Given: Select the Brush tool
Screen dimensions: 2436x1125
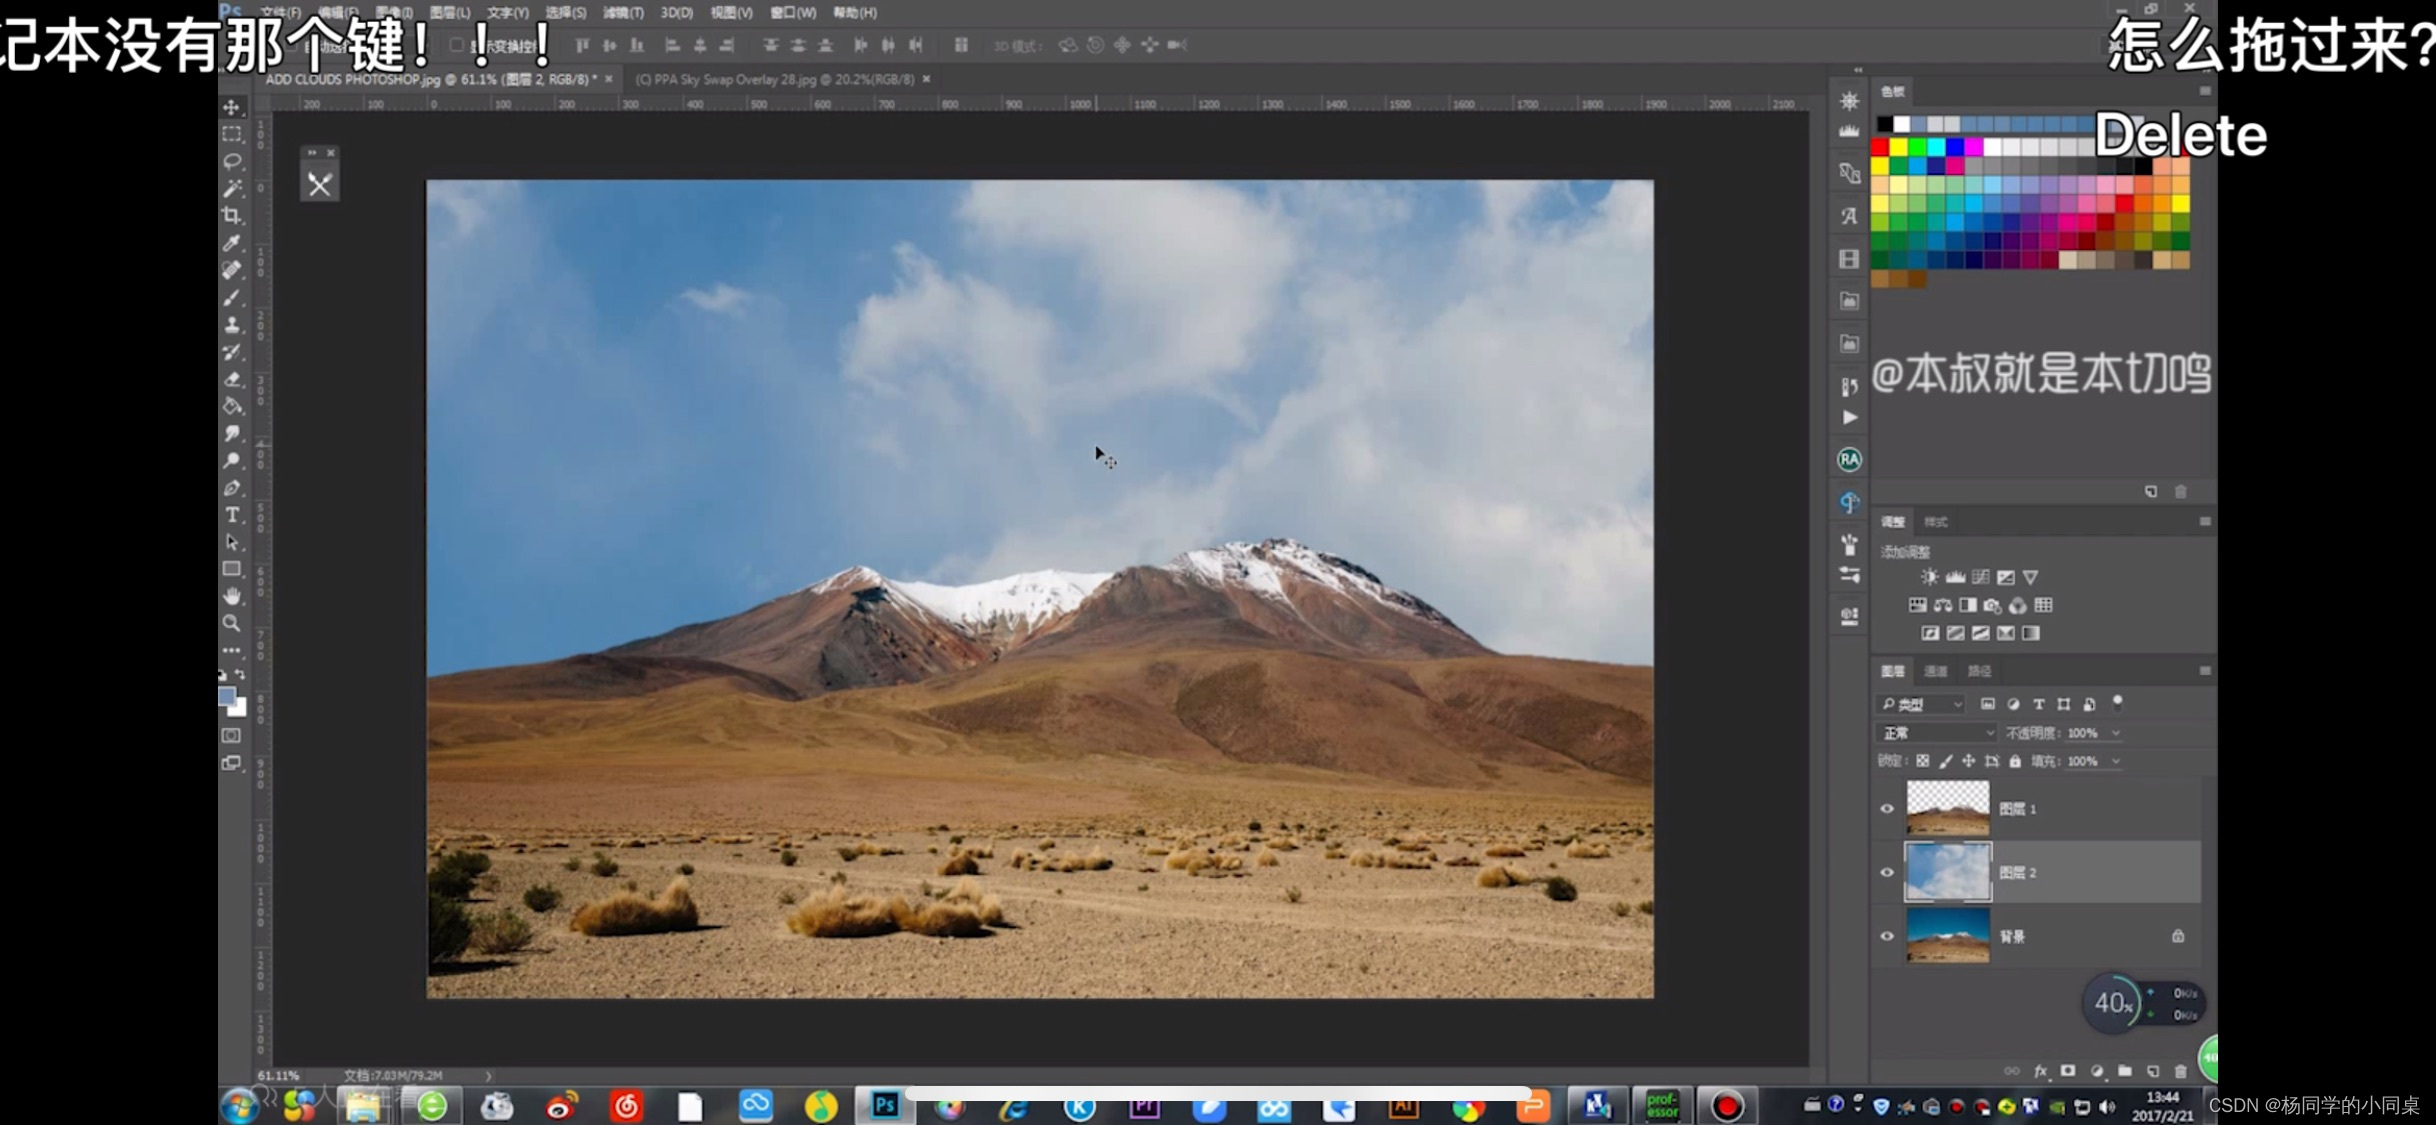Looking at the screenshot, I should pyautogui.click(x=232, y=297).
